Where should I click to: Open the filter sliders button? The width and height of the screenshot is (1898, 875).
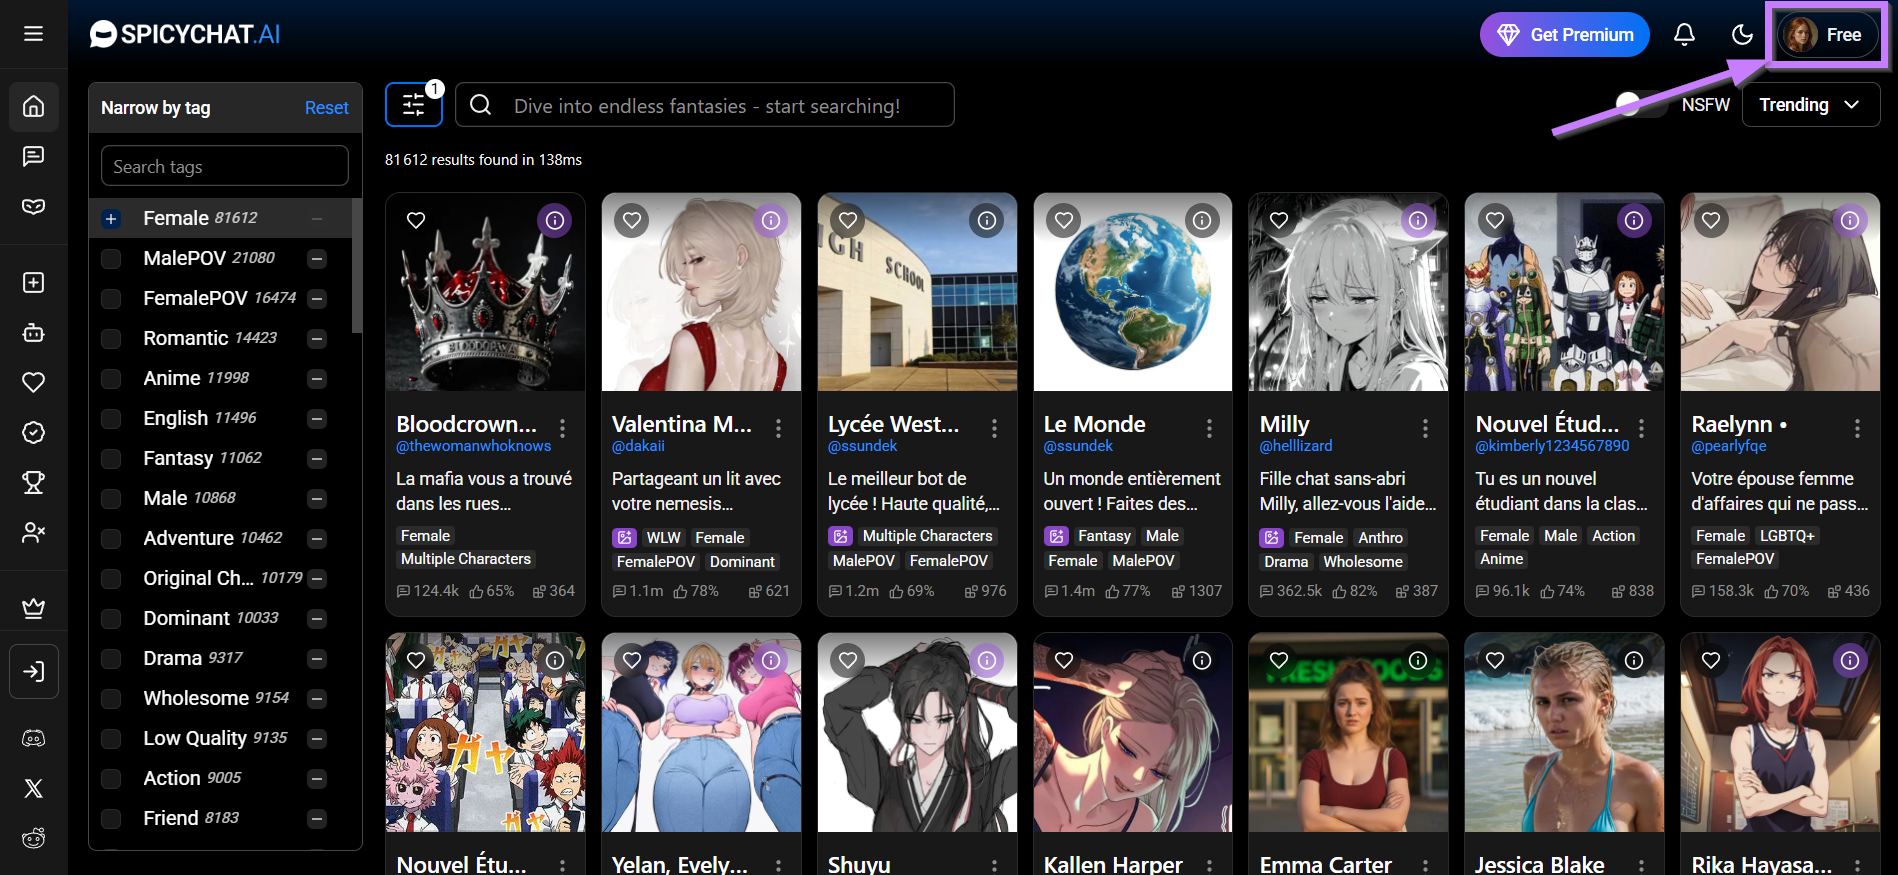413,105
